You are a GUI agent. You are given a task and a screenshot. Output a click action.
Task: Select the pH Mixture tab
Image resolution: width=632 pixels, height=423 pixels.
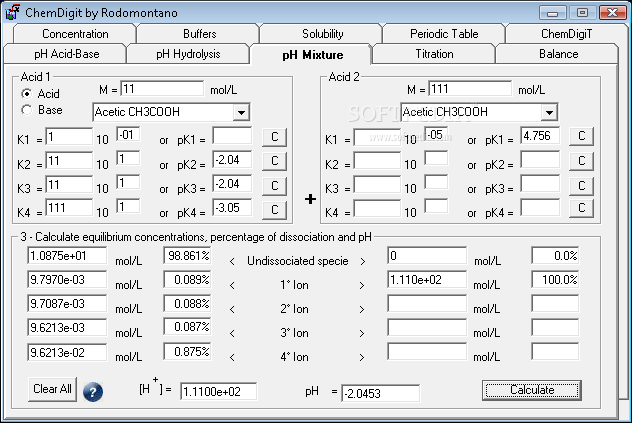coord(312,54)
